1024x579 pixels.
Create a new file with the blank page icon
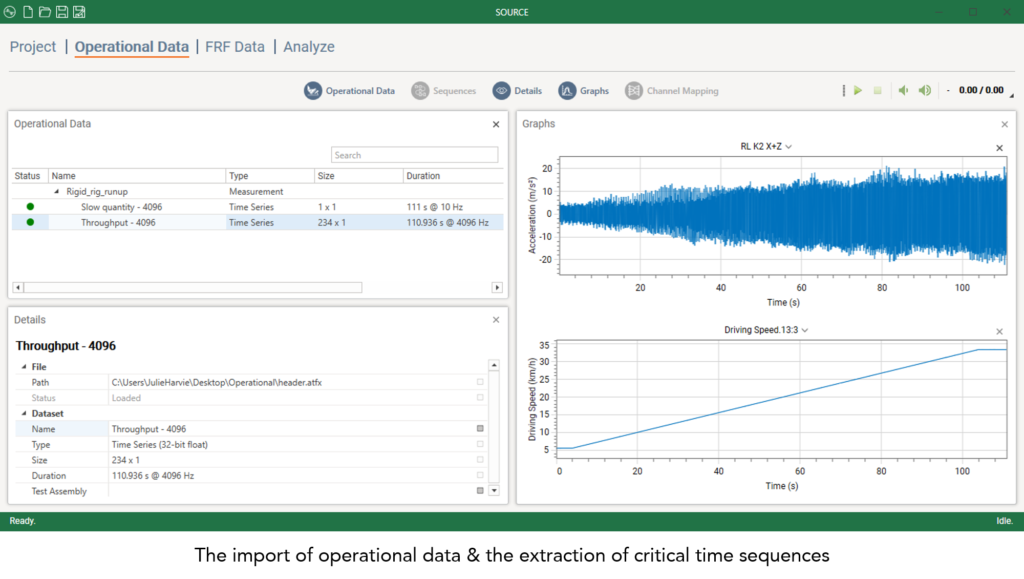(28, 12)
